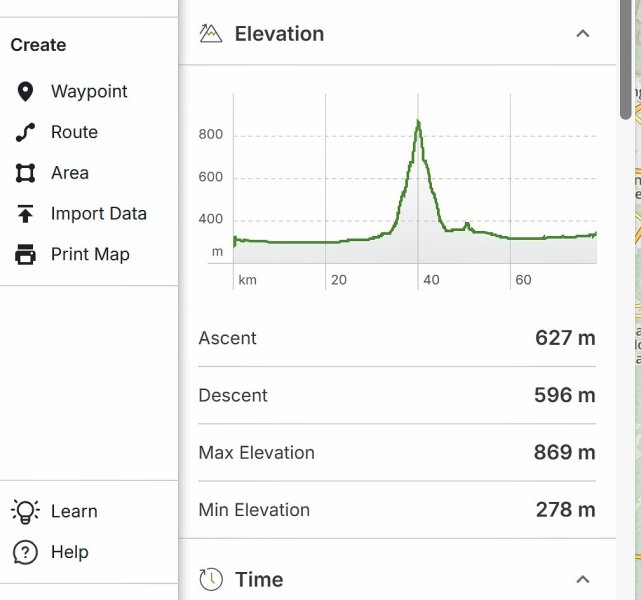This screenshot has height=600, width=641.
Task: Click the Area polygon icon
Action: tap(25, 173)
